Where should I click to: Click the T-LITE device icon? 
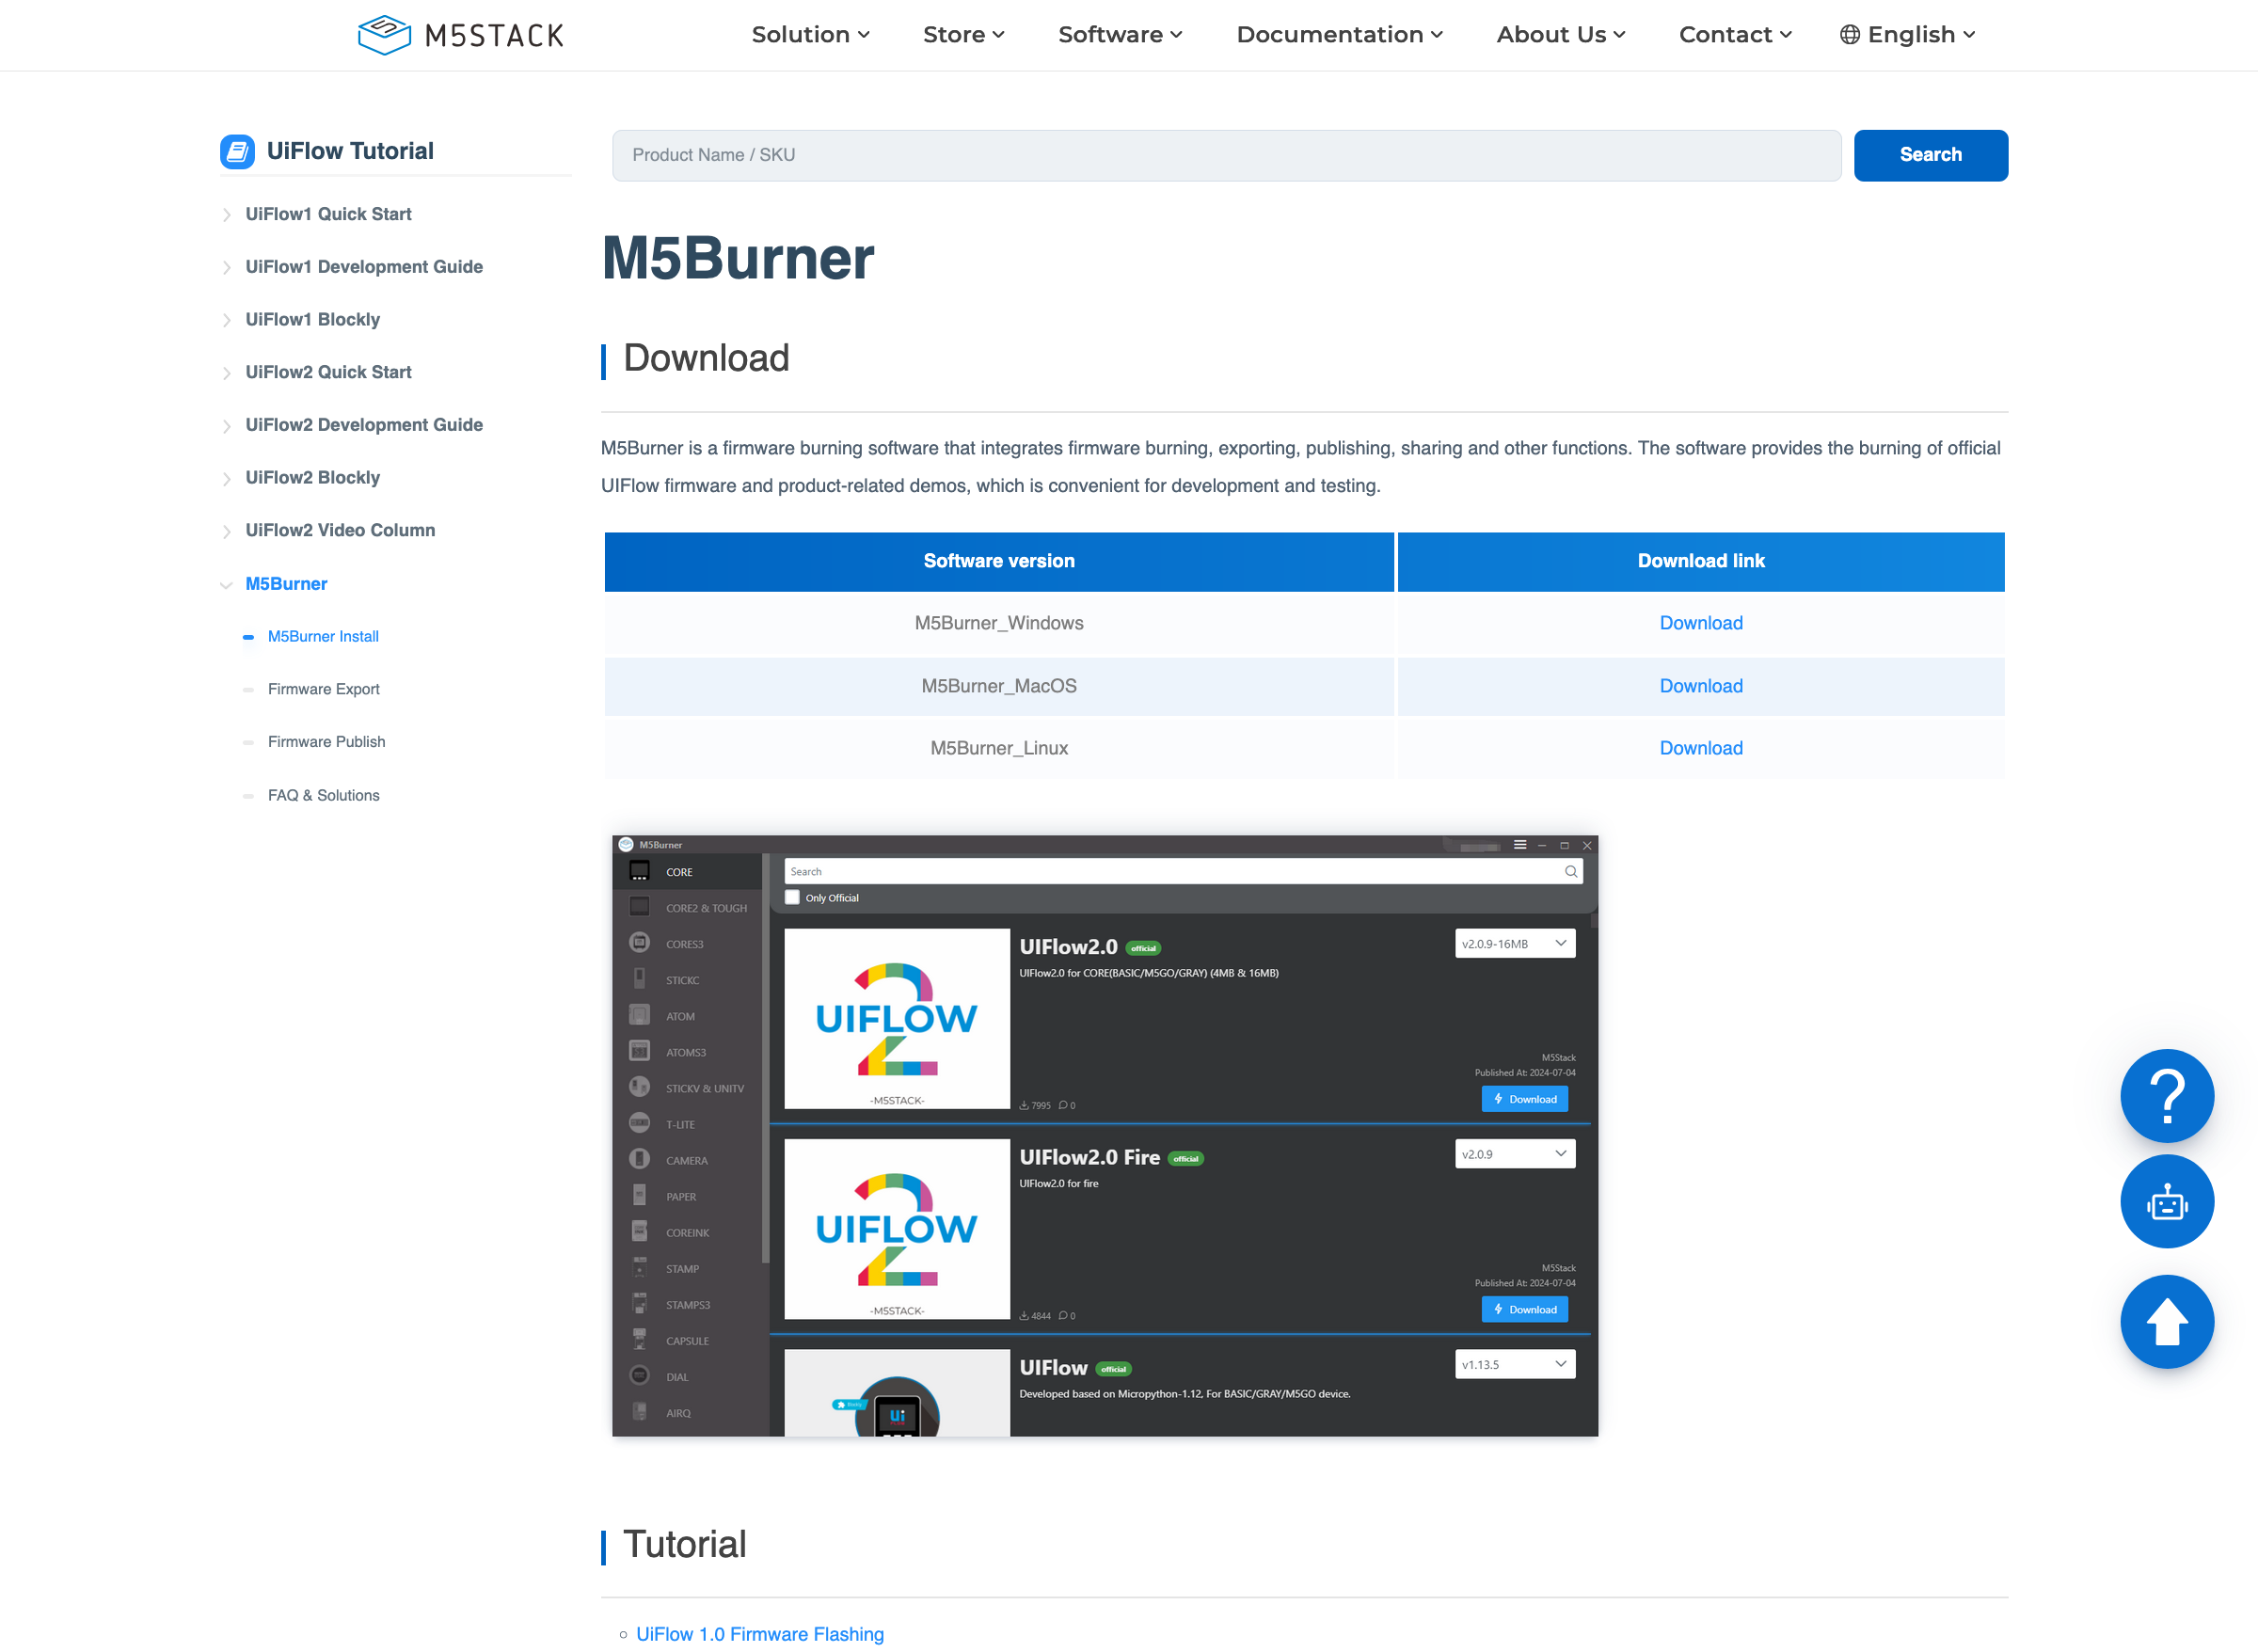pyautogui.click(x=639, y=1123)
